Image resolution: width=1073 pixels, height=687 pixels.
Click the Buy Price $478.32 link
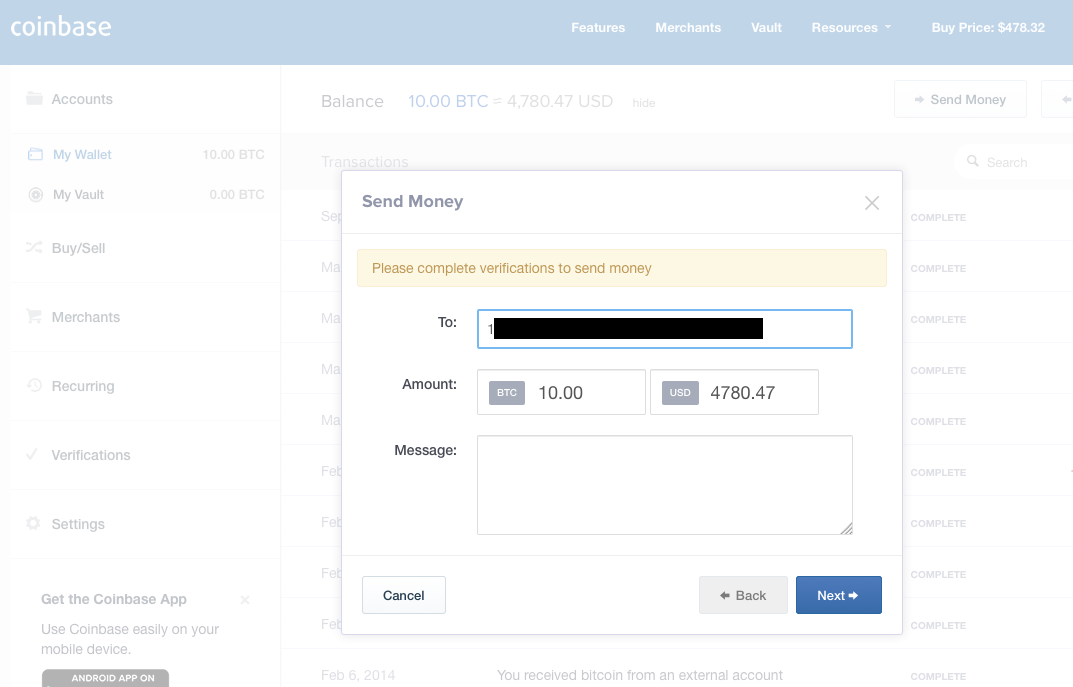(x=988, y=27)
